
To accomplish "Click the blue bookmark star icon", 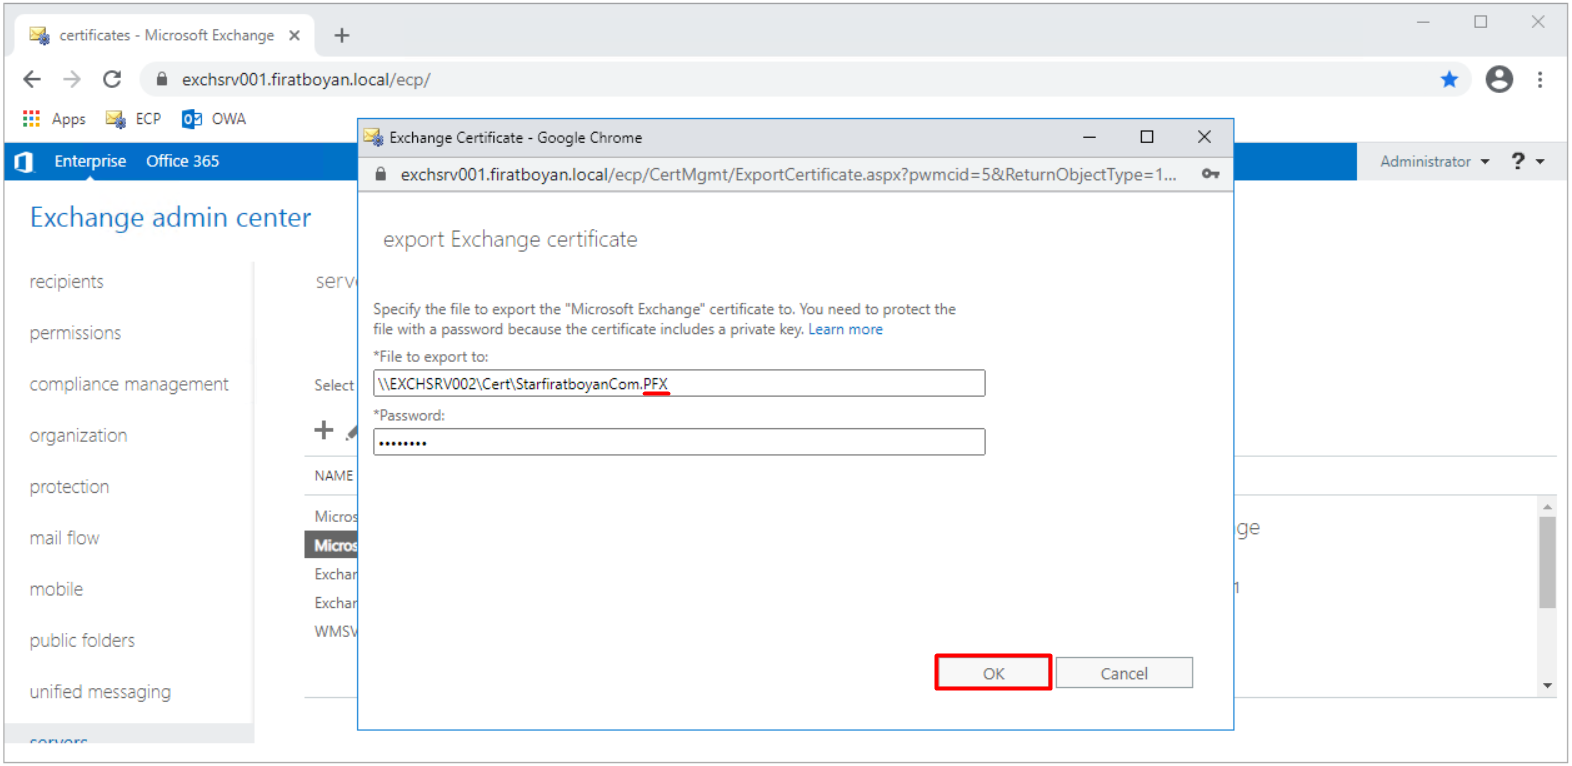I will click(x=1449, y=79).
